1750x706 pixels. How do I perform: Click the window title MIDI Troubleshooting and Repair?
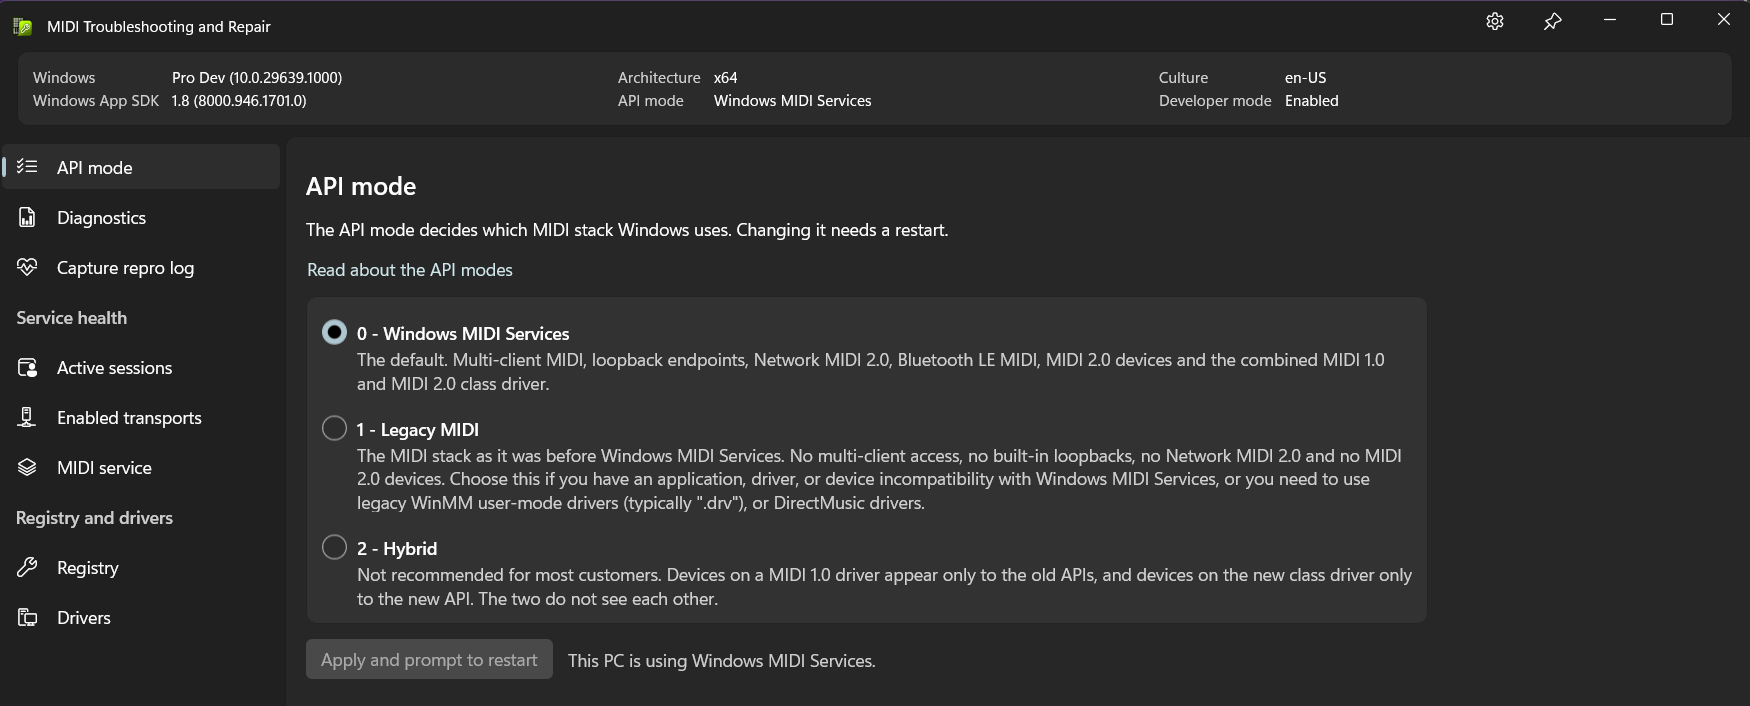point(159,27)
